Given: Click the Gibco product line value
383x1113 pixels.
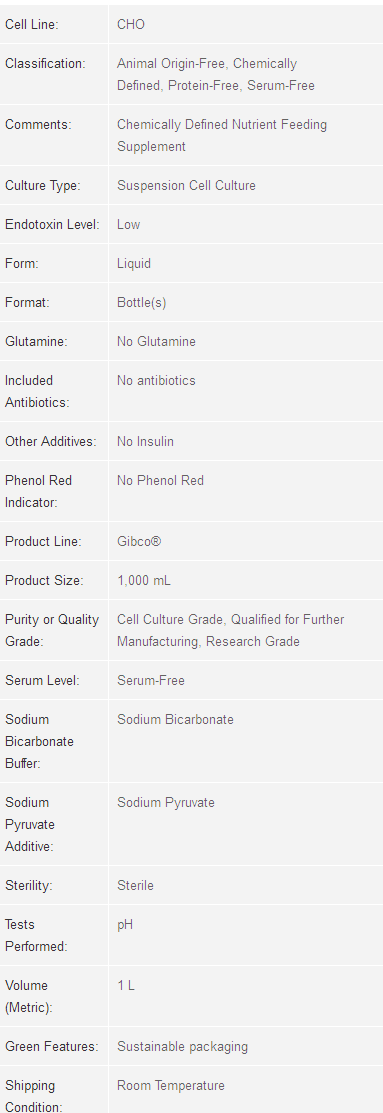Looking at the screenshot, I should [139, 542].
